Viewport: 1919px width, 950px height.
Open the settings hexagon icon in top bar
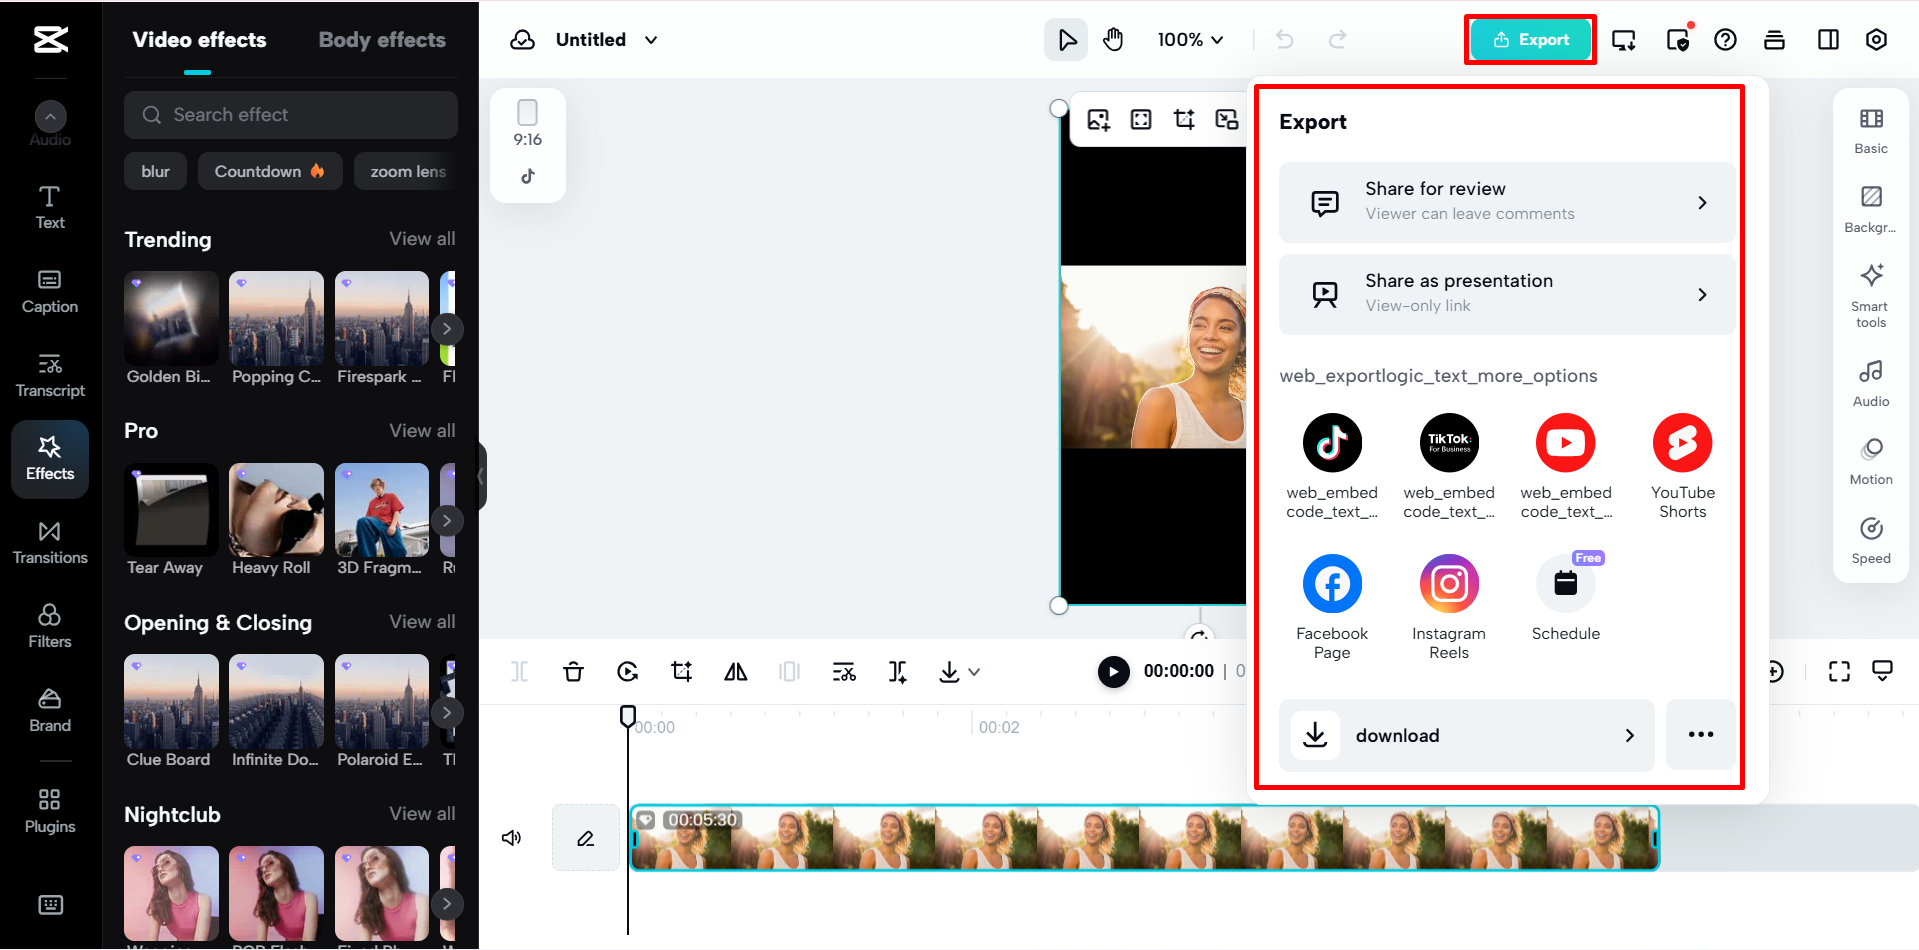point(1876,40)
